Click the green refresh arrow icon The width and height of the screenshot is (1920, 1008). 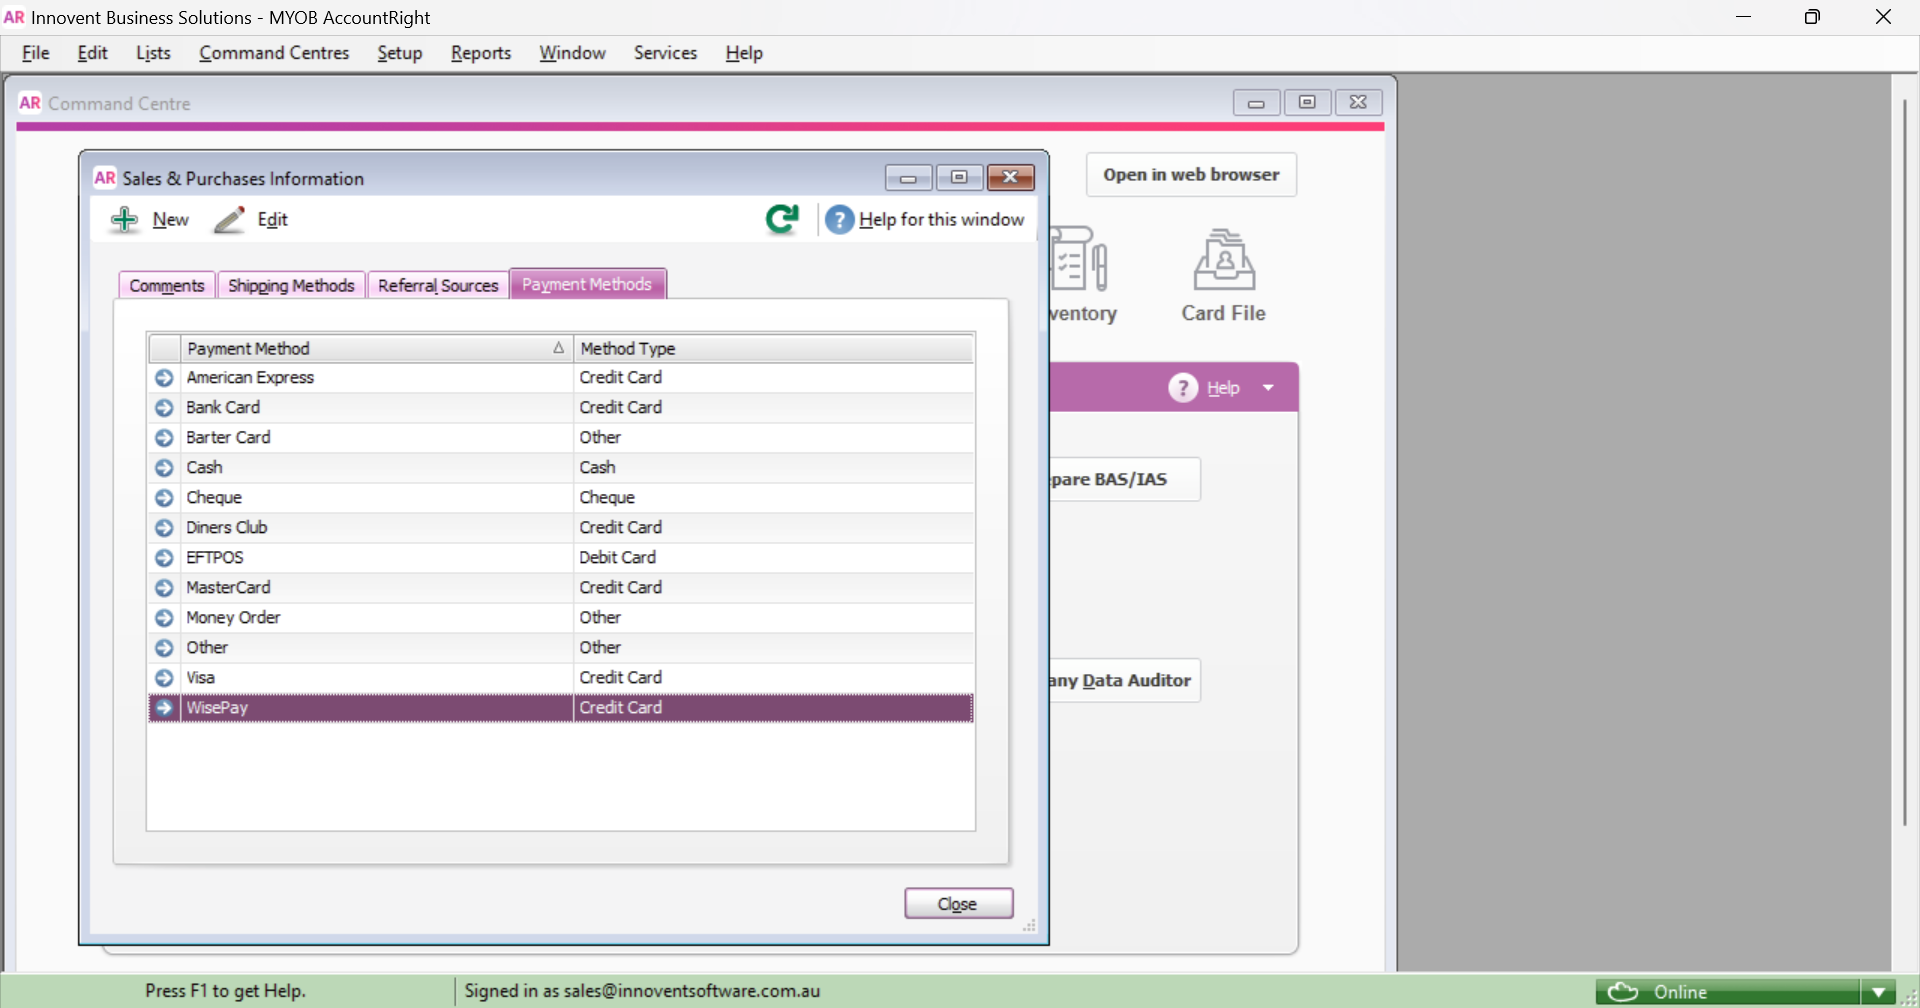782,219
